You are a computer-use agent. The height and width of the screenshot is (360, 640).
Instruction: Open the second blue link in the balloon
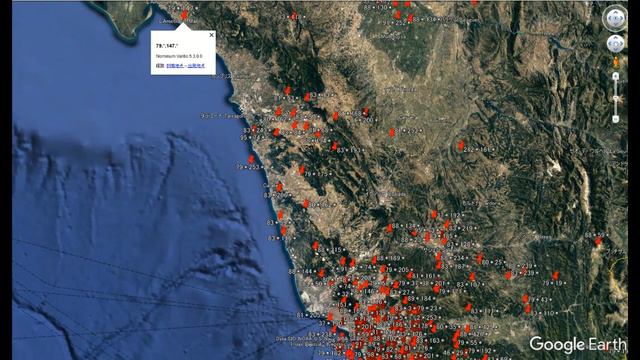click(196, 66)
